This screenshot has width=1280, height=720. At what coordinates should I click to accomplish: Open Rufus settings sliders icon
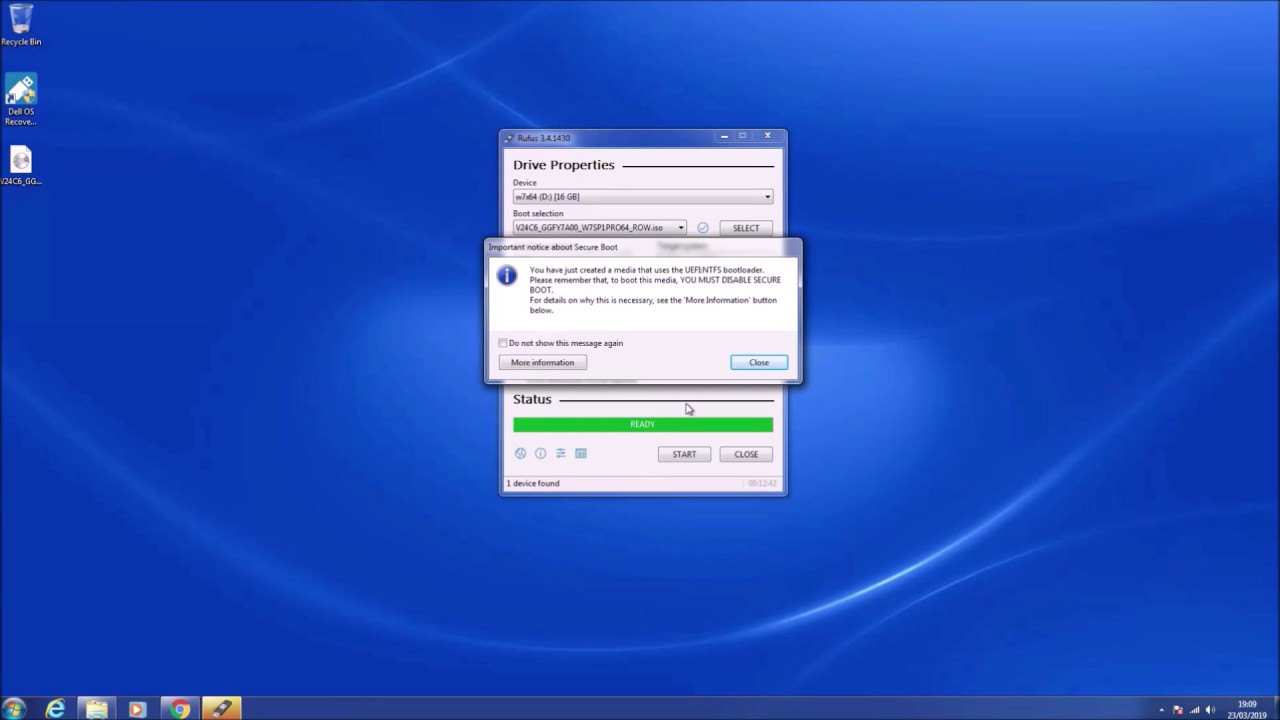point(560,453)
